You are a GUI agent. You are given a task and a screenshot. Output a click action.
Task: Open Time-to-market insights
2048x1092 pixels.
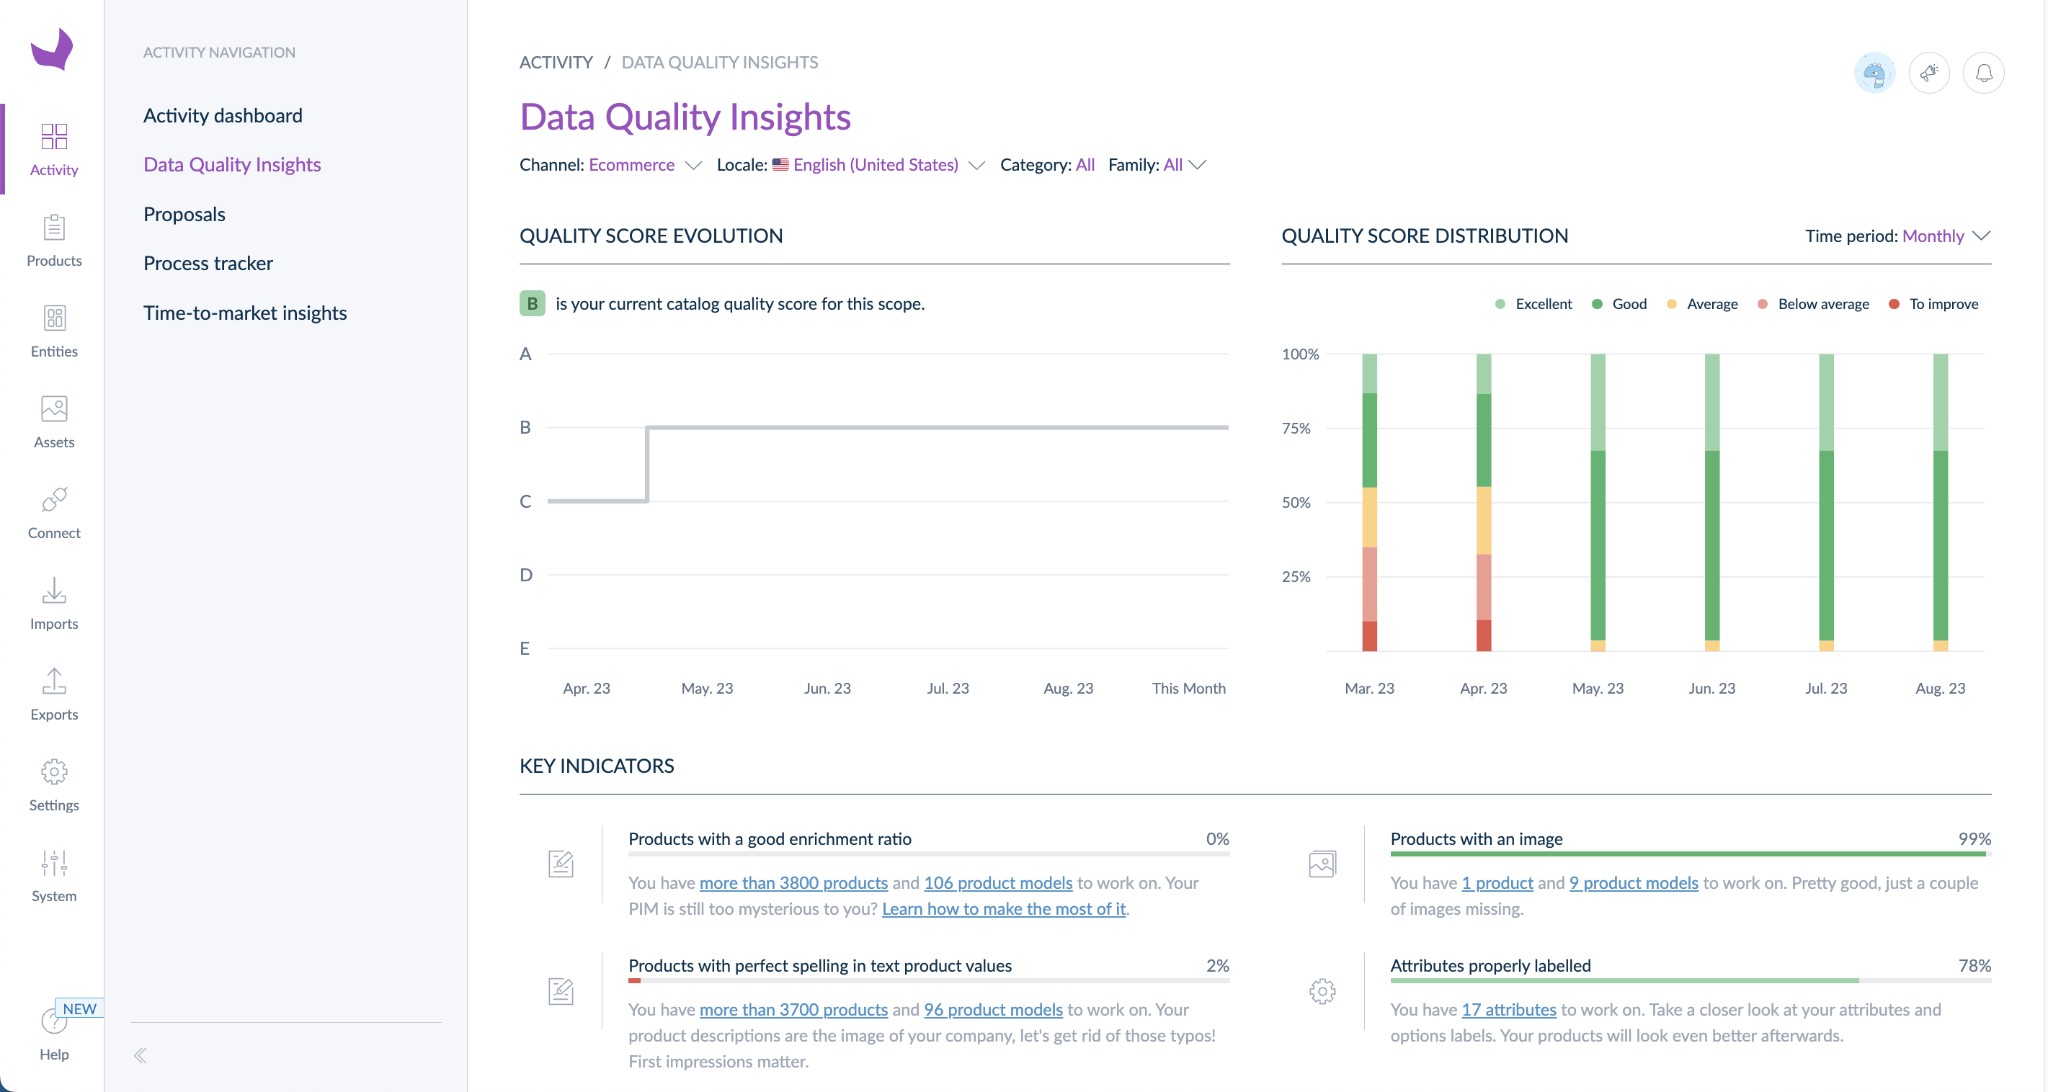tap(245, 312)
